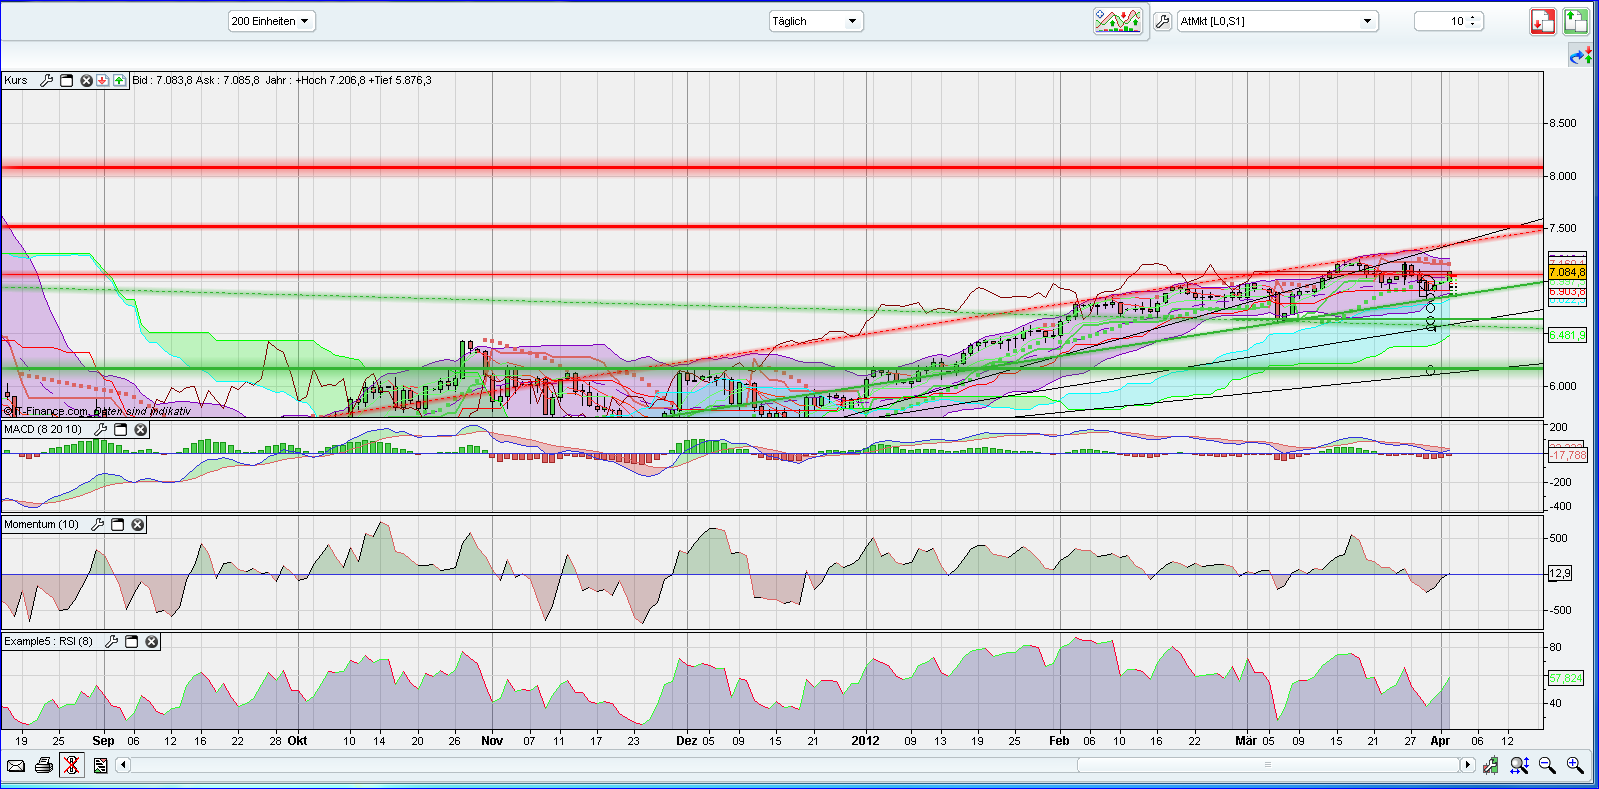
Task: Open the 200 Einheiten units dropdown
Action: point(272,21)
